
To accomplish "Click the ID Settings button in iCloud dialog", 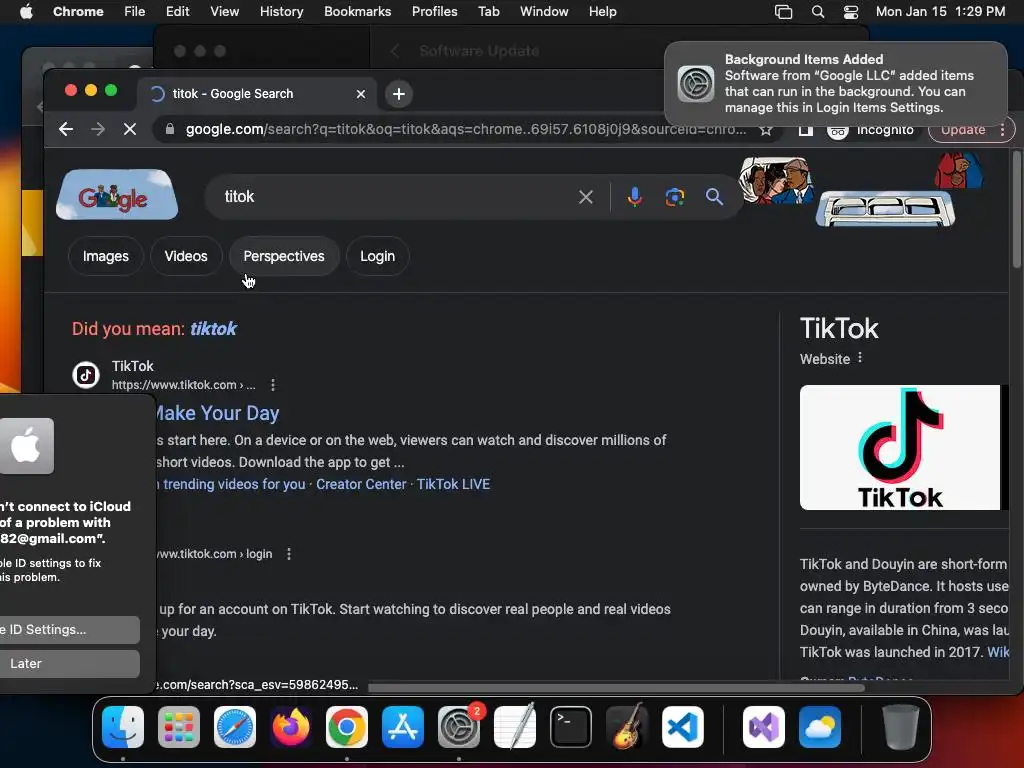I will click(x=70, y=630).
